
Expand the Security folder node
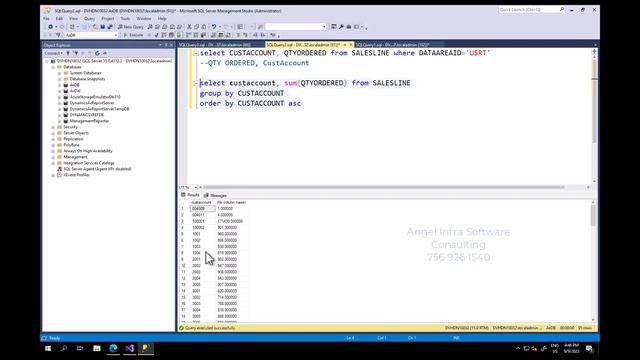pyautogui.click(x=53, y=127)
